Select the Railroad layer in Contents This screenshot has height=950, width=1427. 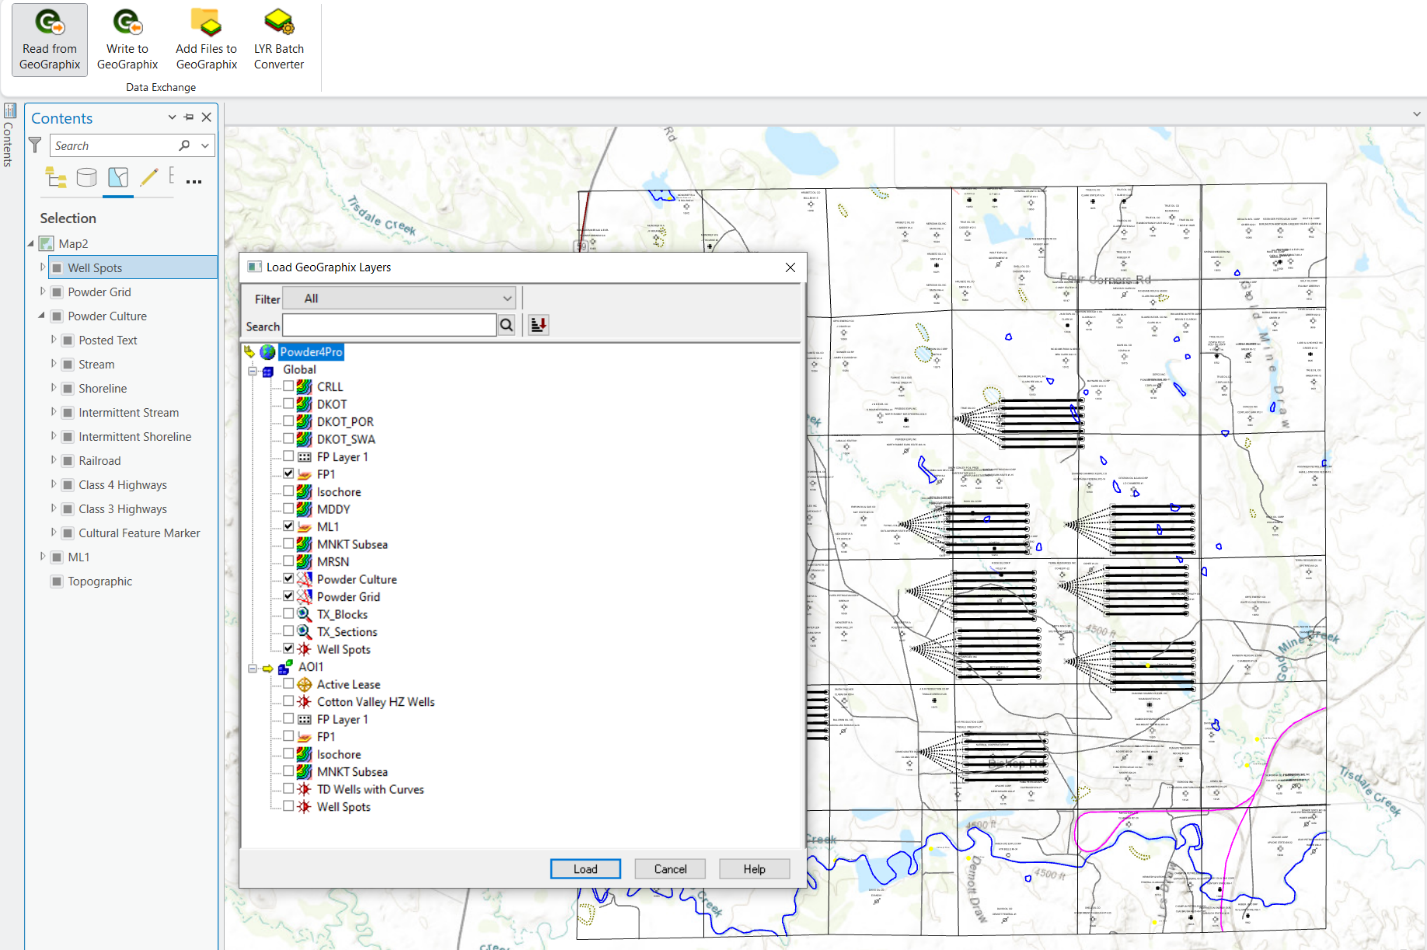[x=99, y=461]
